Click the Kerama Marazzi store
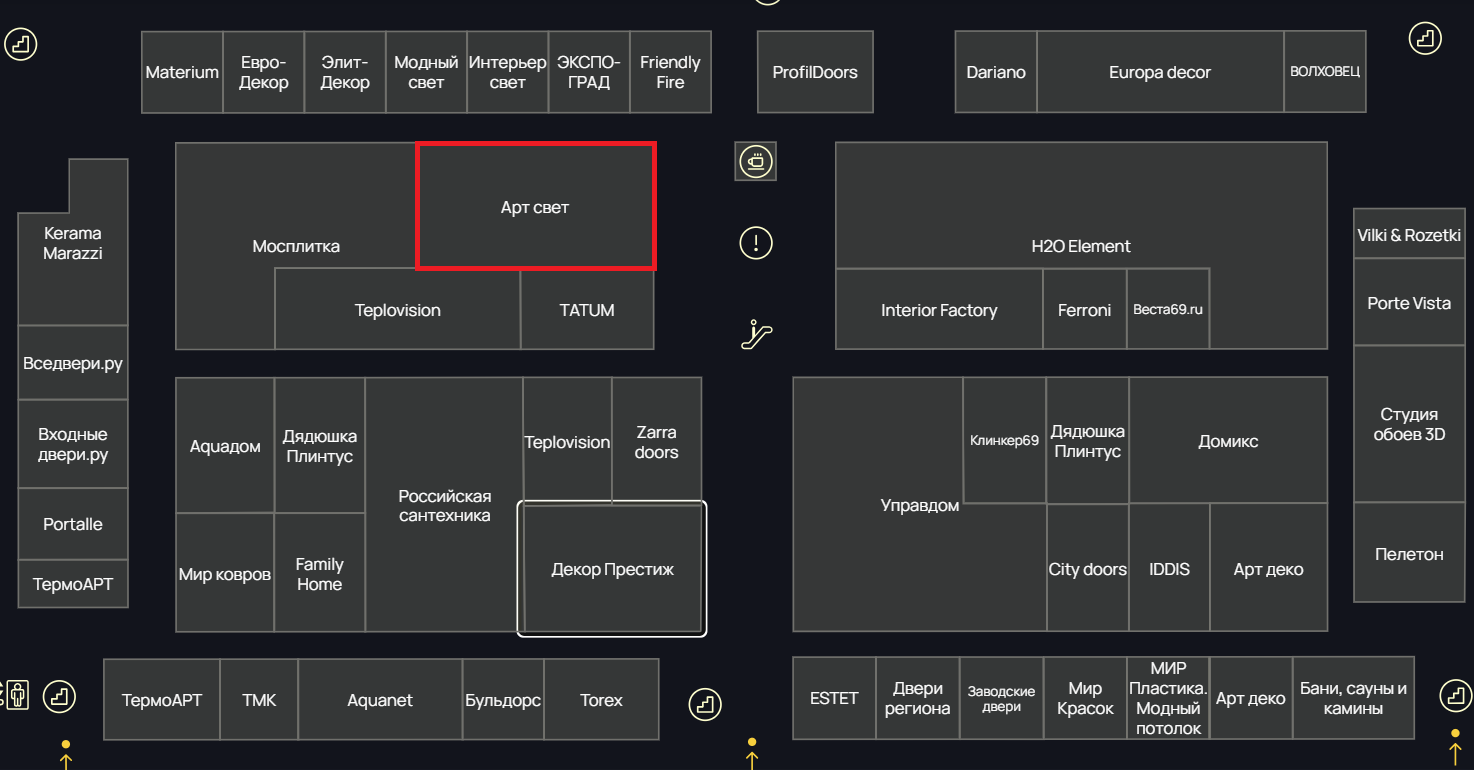 [x=72, y=244]
